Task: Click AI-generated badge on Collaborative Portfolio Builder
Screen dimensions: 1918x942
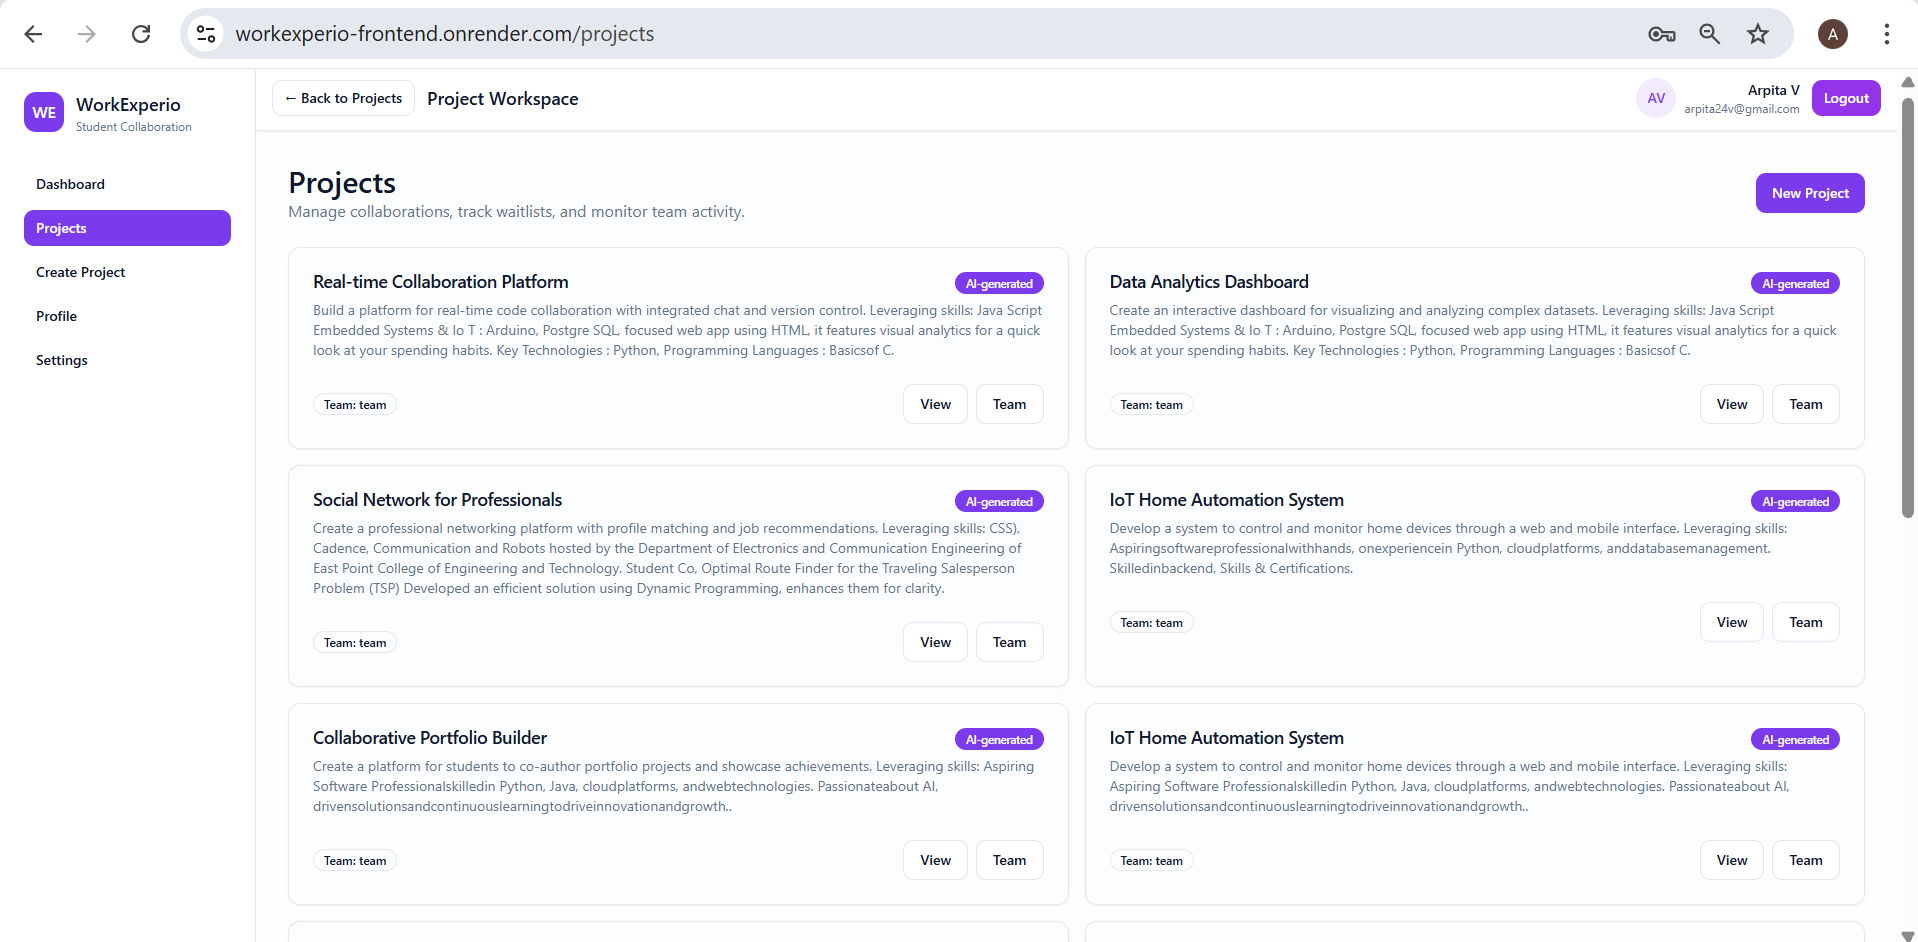Action: tap(999, 740)
